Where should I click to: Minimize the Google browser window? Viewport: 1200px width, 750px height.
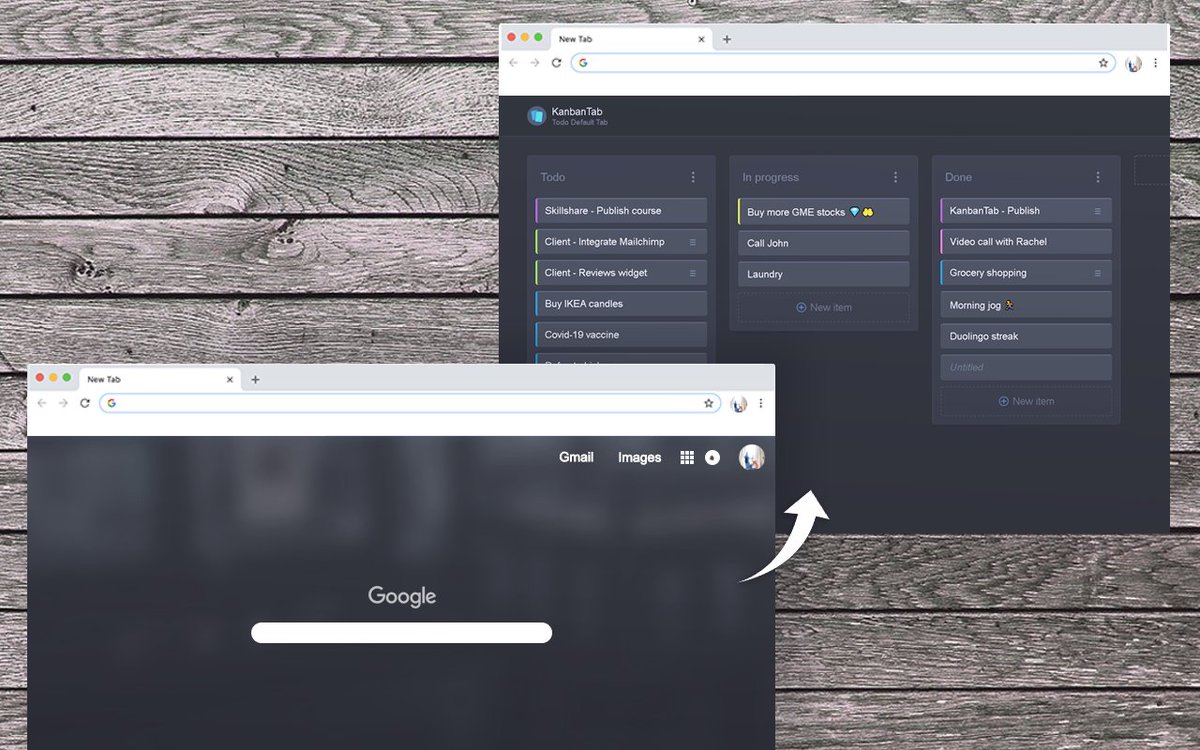[x=54, y=377]
